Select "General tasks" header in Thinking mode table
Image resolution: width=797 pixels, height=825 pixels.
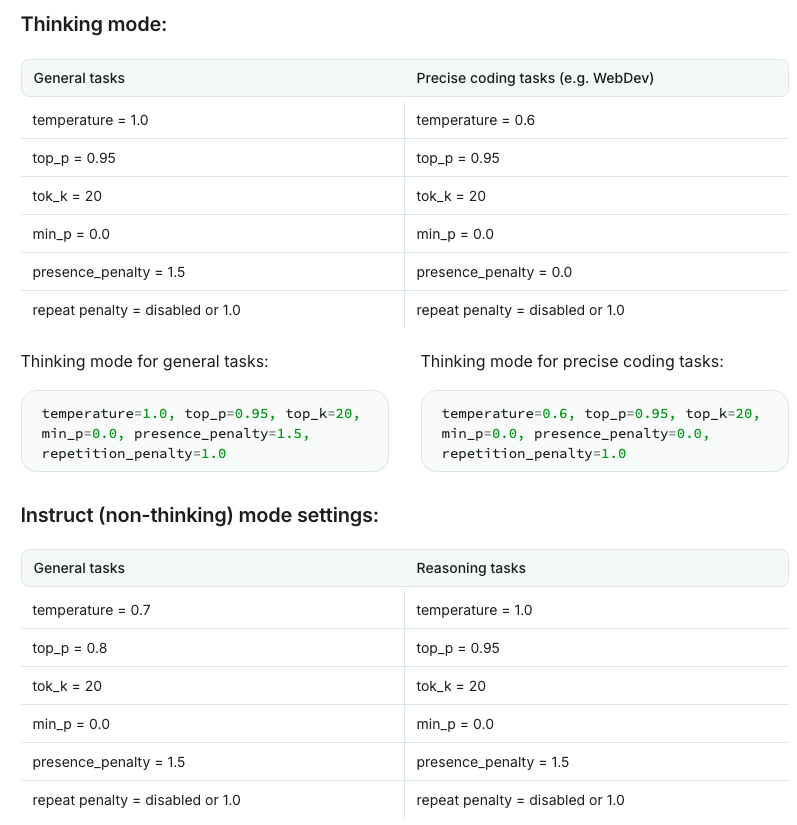click(x=79, y=78)
